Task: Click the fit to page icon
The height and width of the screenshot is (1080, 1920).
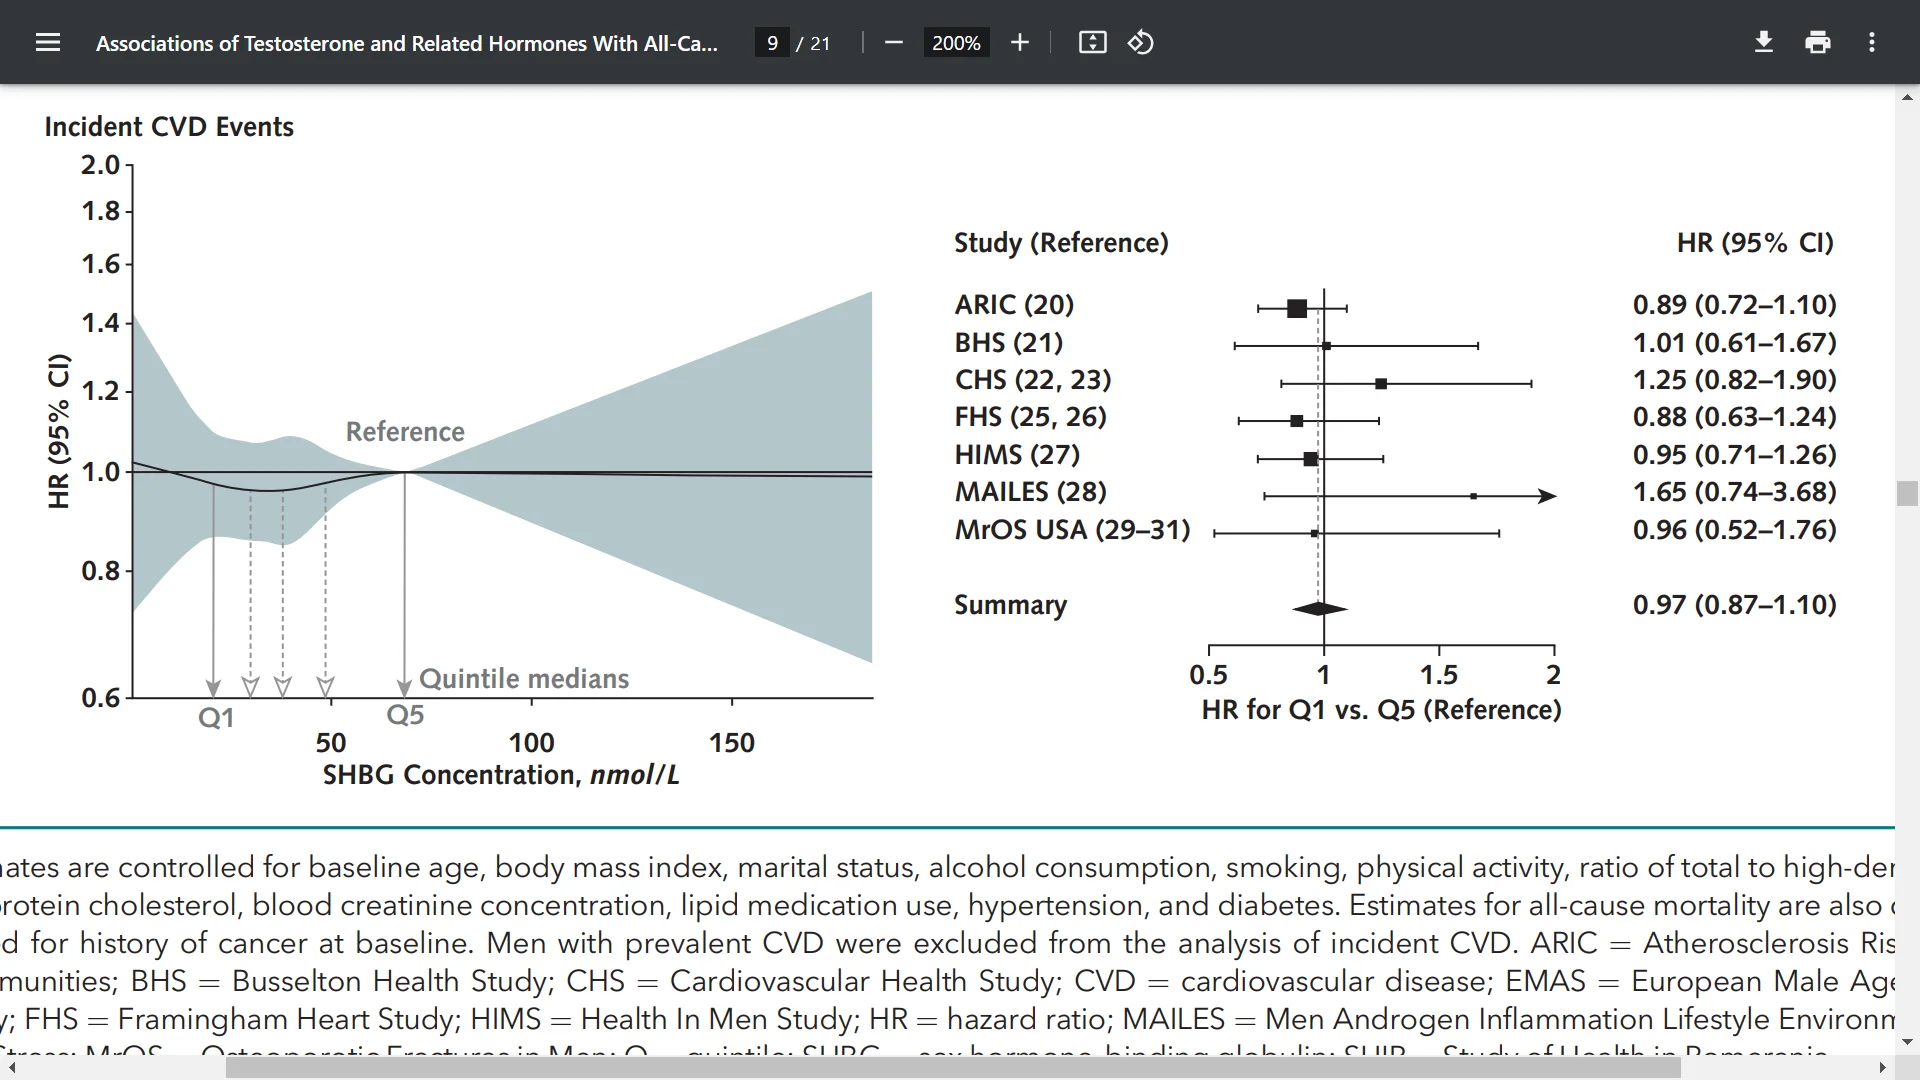Action: coord(1092,42)
